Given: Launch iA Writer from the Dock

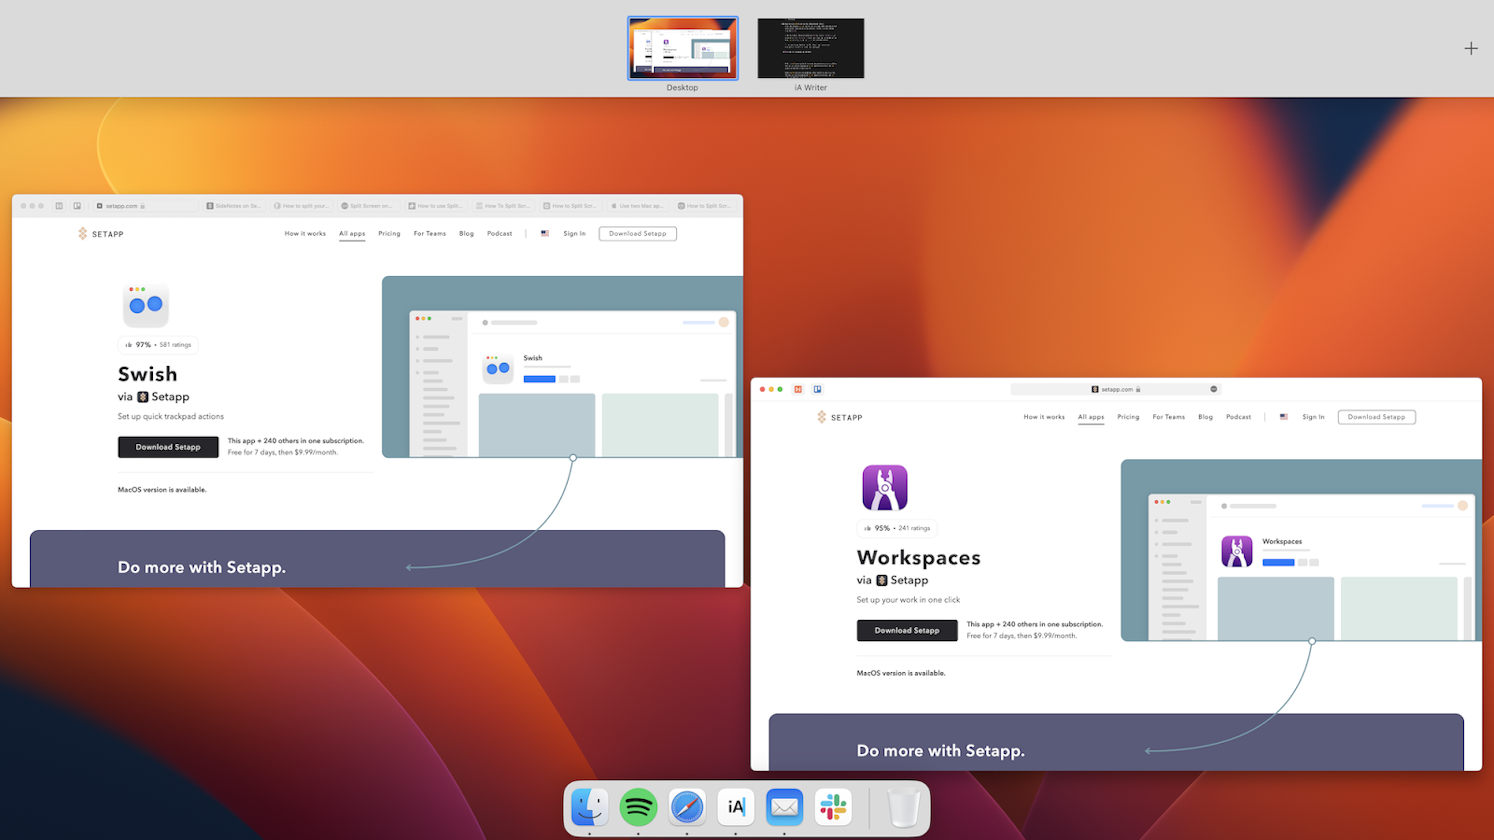Looking at the screenshot, I should point(736,807).
